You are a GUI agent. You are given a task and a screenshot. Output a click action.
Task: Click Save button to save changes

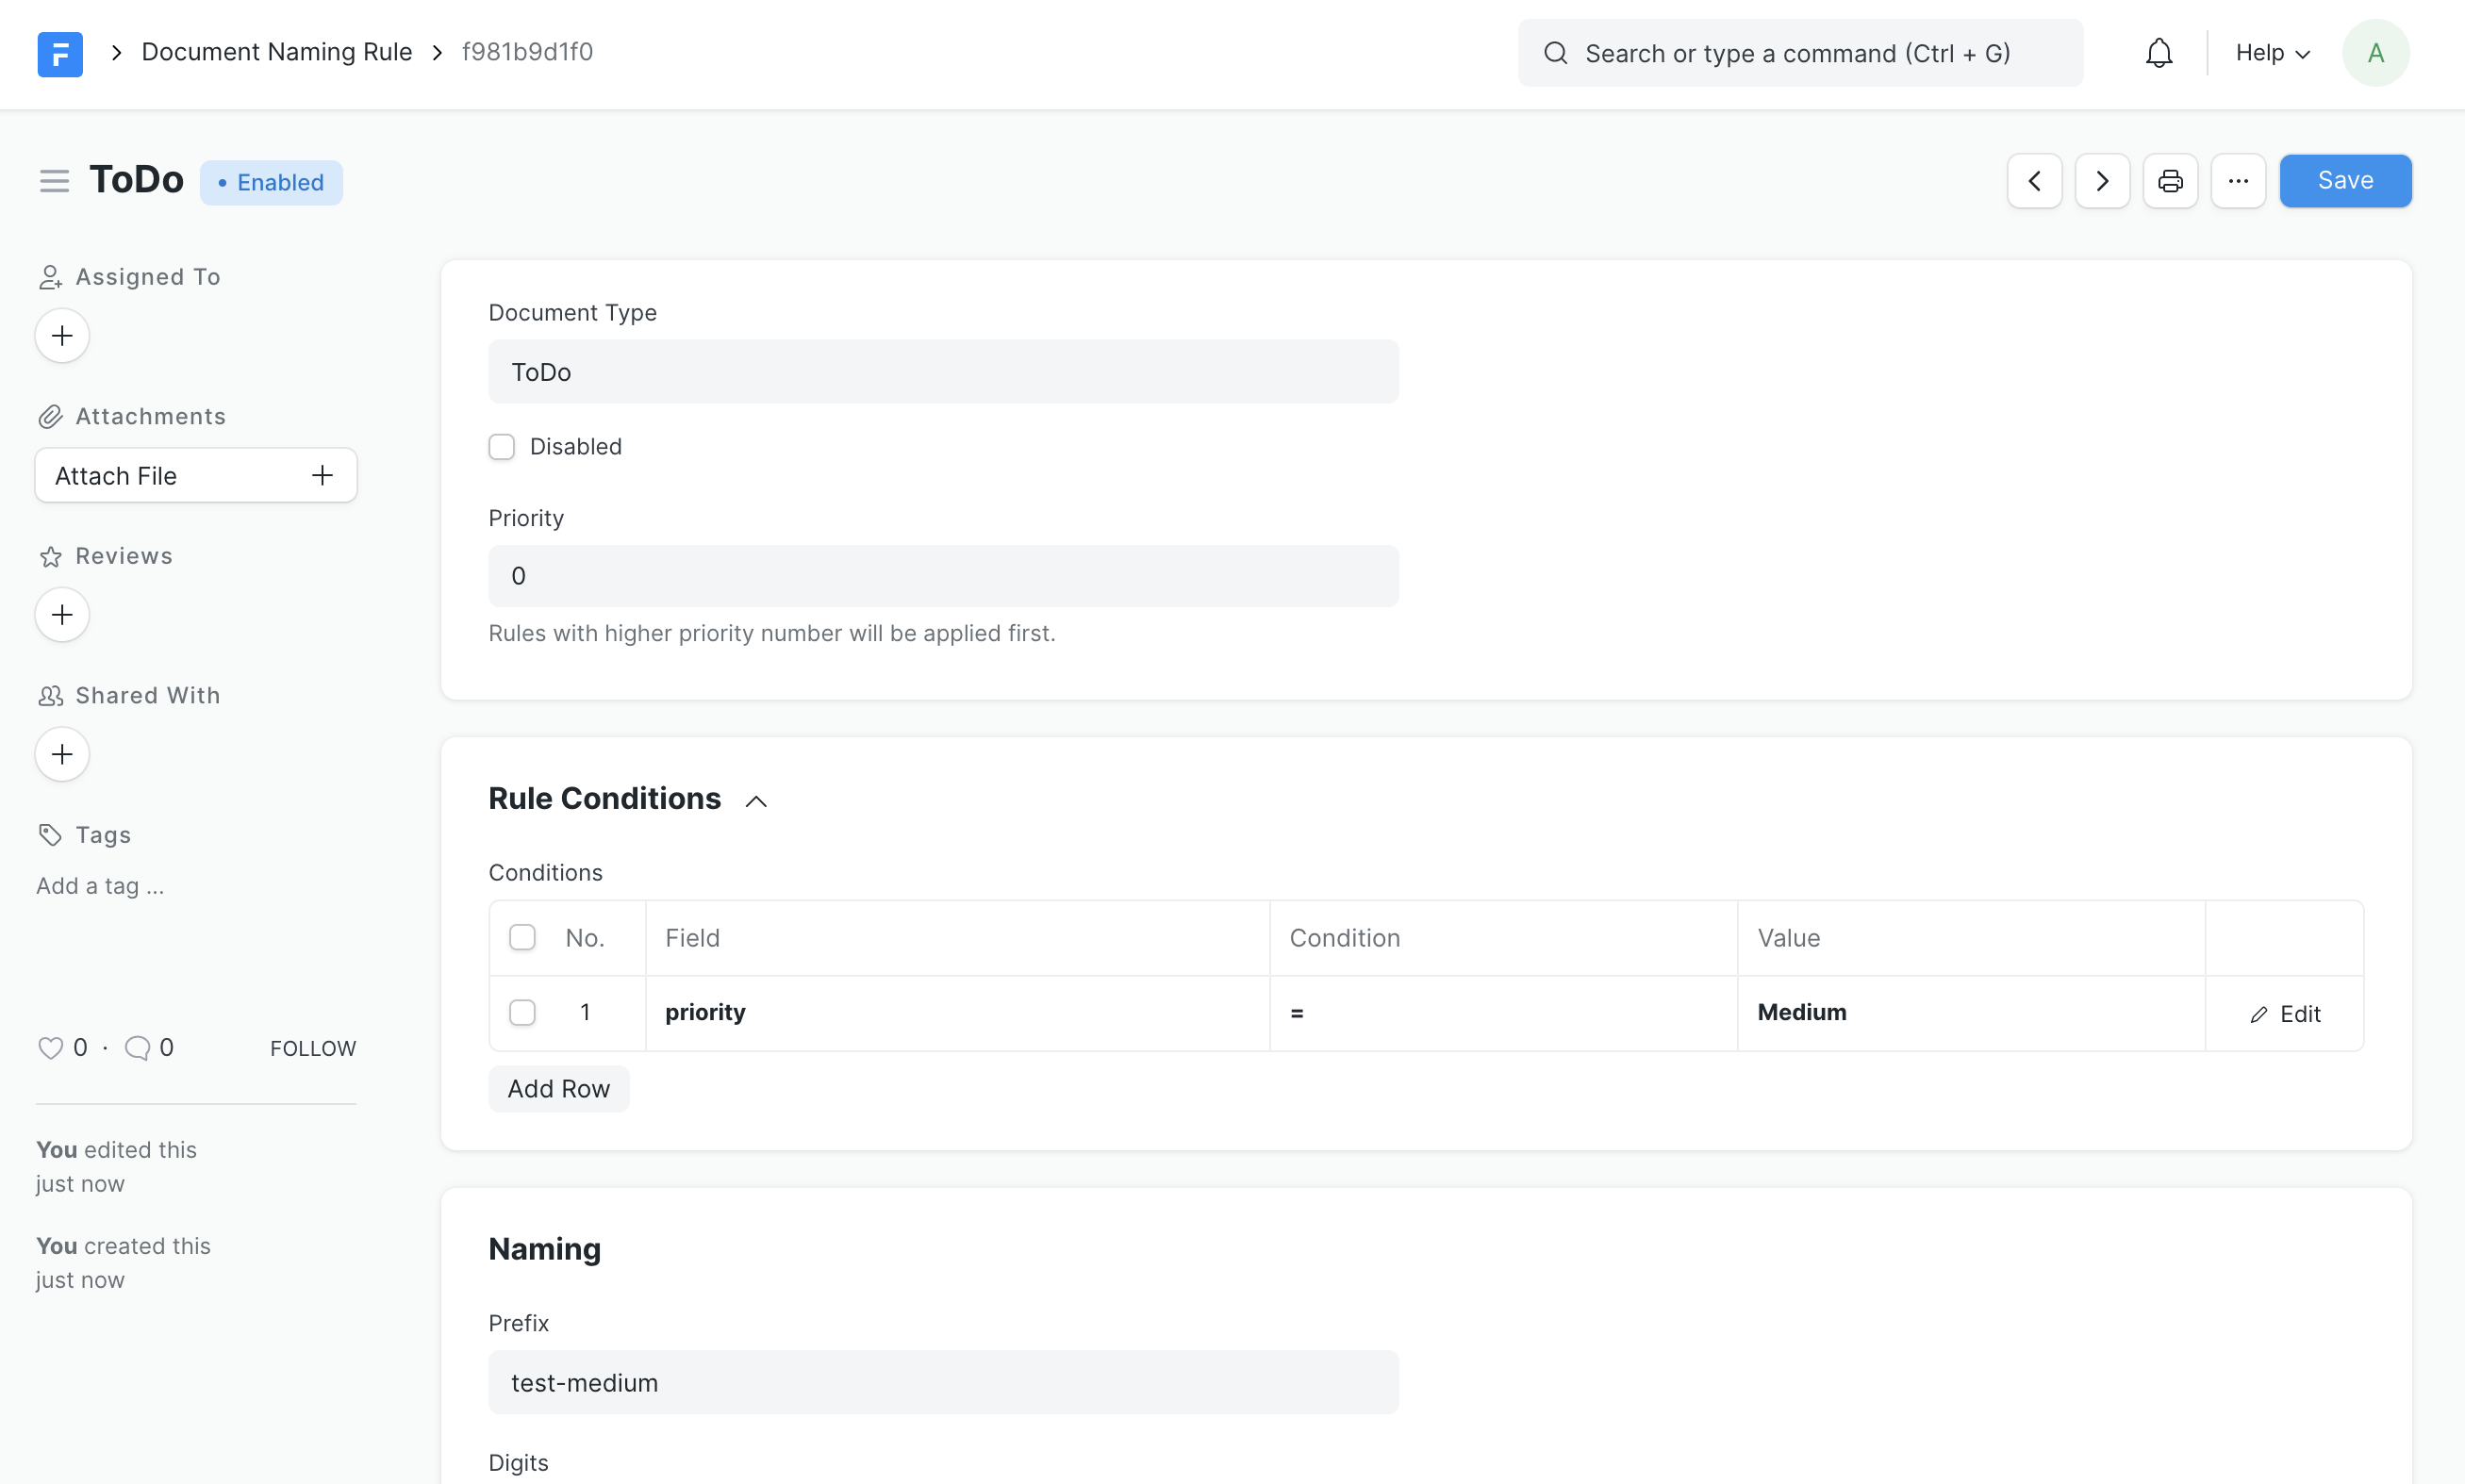[2345, 179]
